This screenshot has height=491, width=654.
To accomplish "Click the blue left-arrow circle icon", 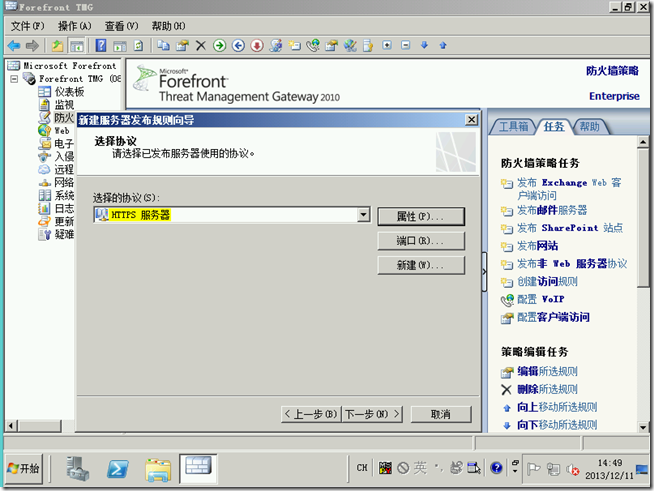I will pos(238,45).
